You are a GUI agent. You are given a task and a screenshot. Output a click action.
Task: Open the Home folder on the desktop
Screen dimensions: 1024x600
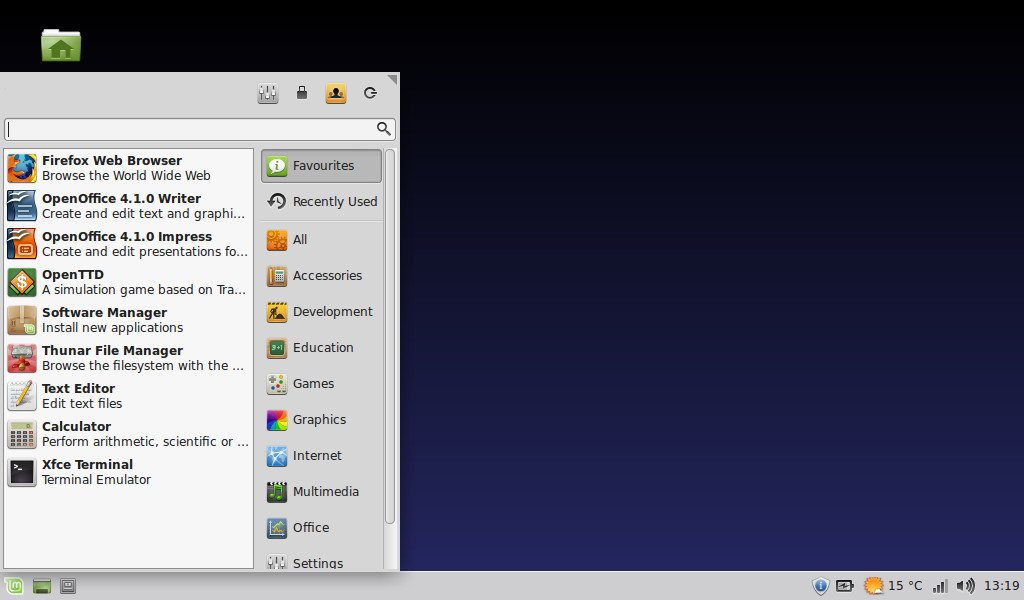60,44
